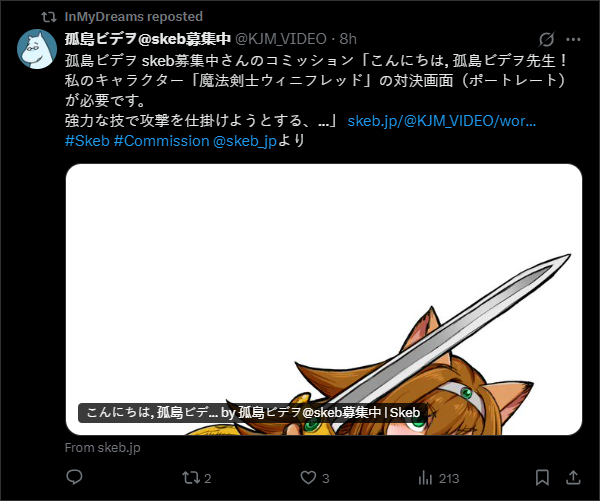Bookmark this post
This screenshot has height=501, width=600.
point(542,478)
